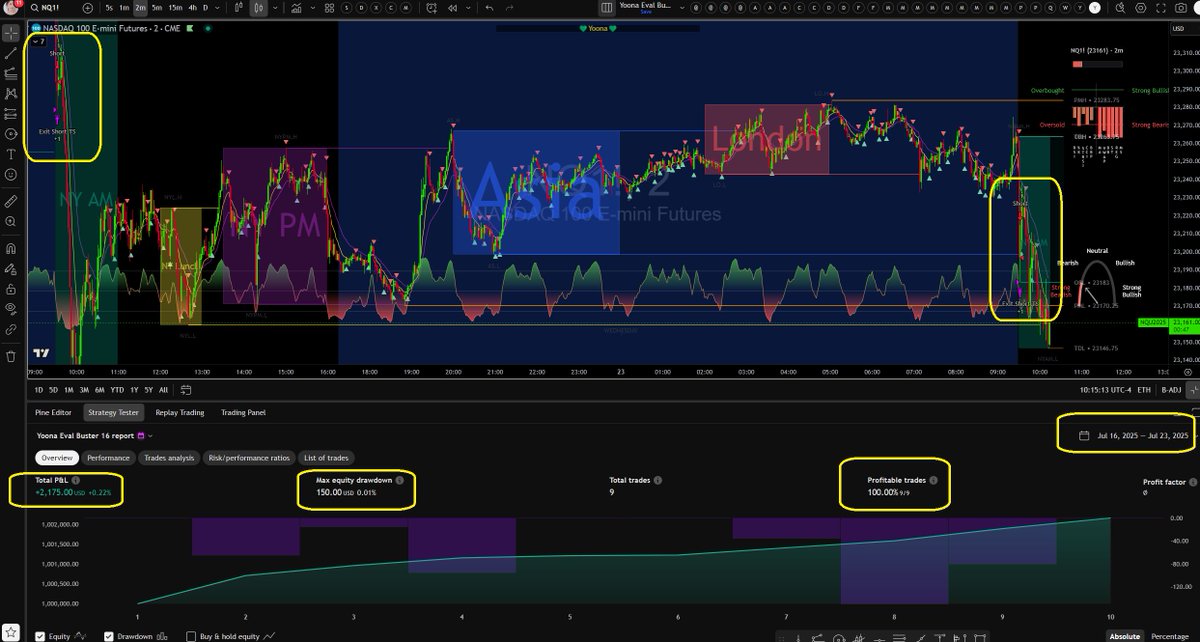
Task: Switch to the List of trades tab
Action: coord(326,457)
